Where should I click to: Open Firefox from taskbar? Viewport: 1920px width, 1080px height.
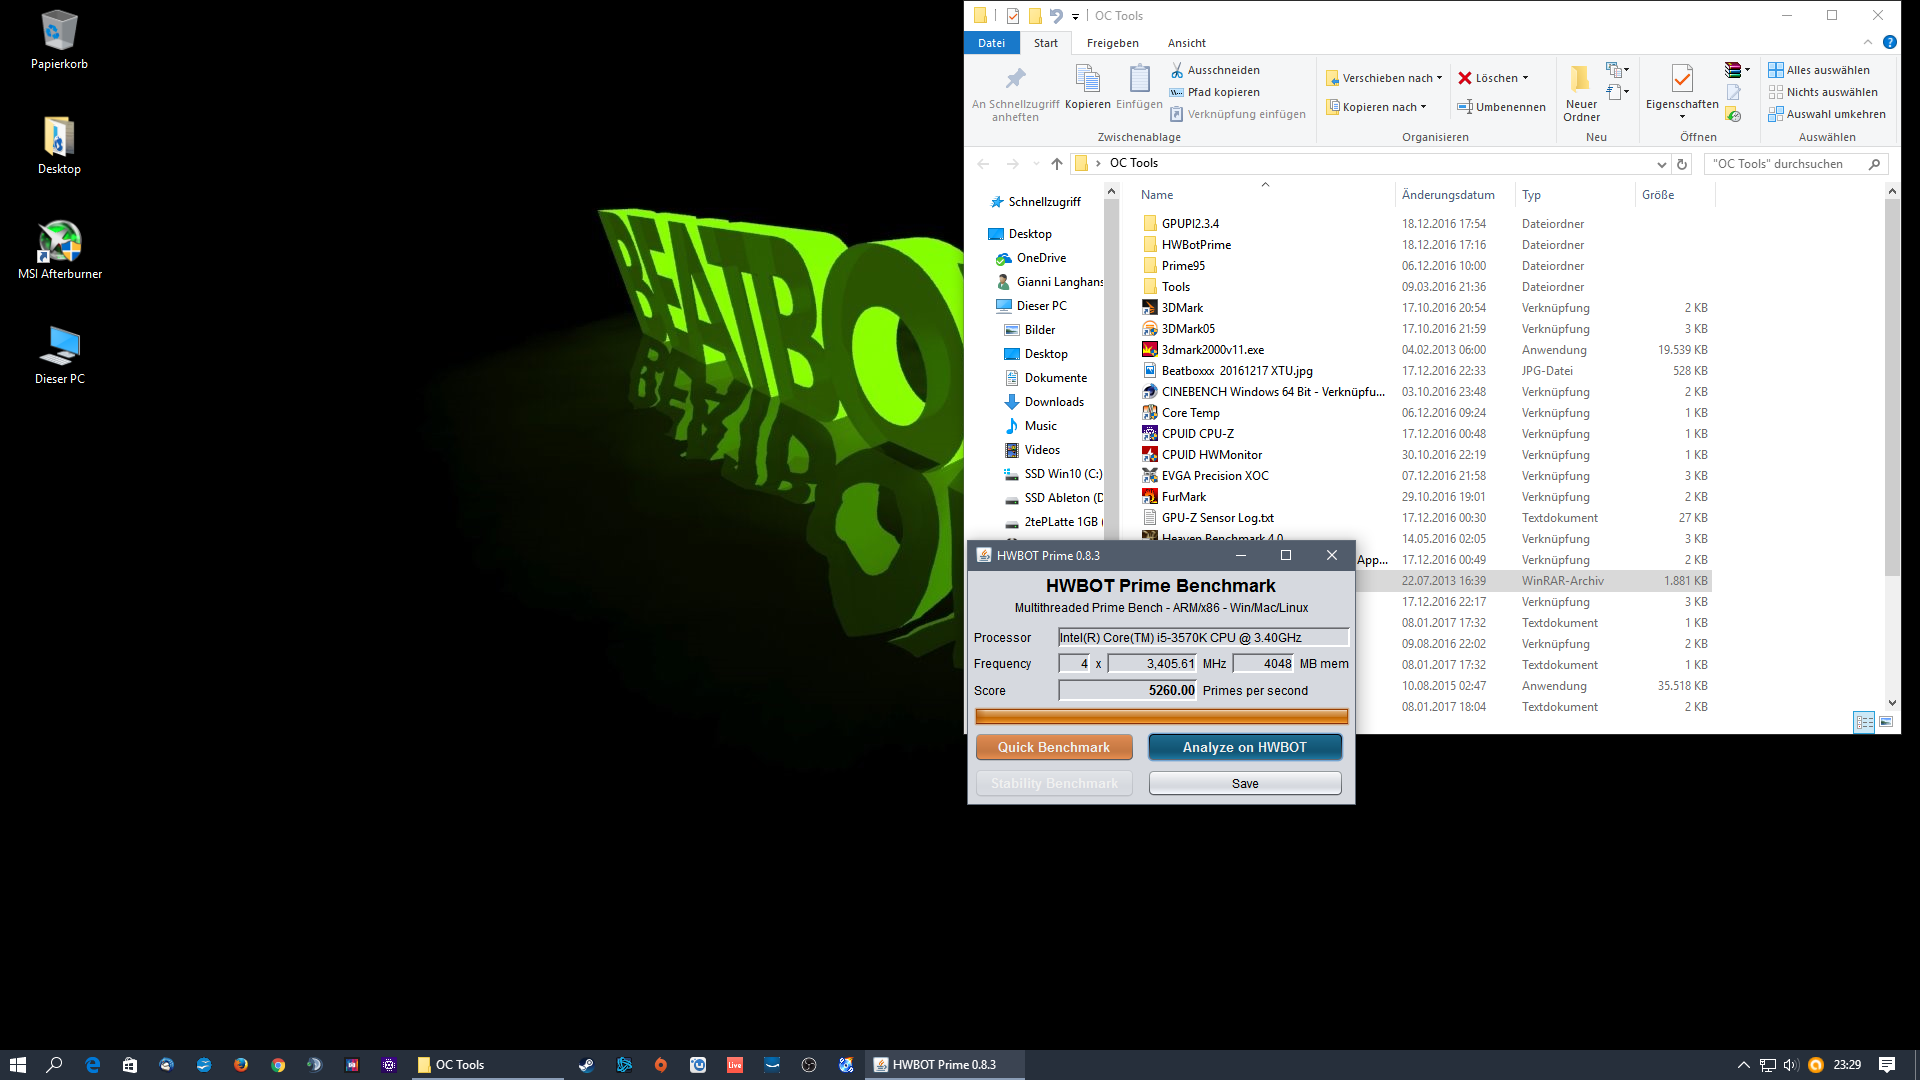point(241,1065)
